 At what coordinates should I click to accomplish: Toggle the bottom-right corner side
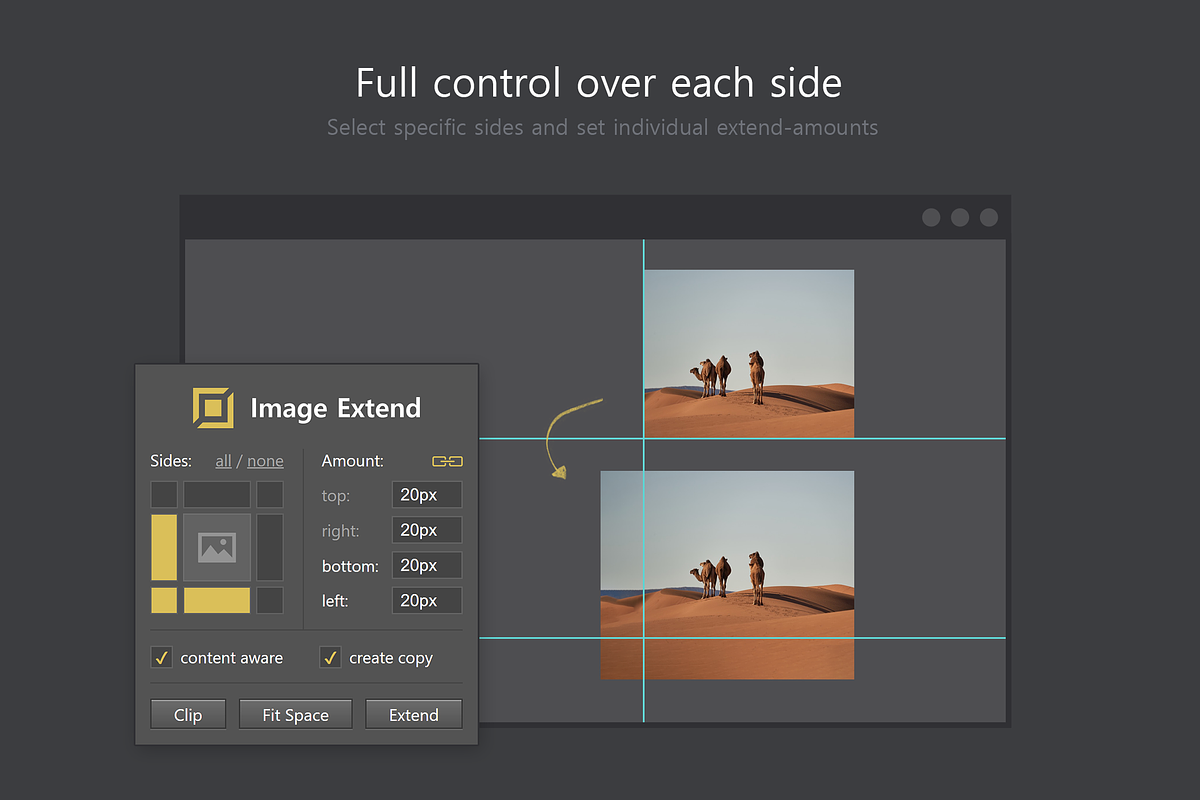click(270, 600)
